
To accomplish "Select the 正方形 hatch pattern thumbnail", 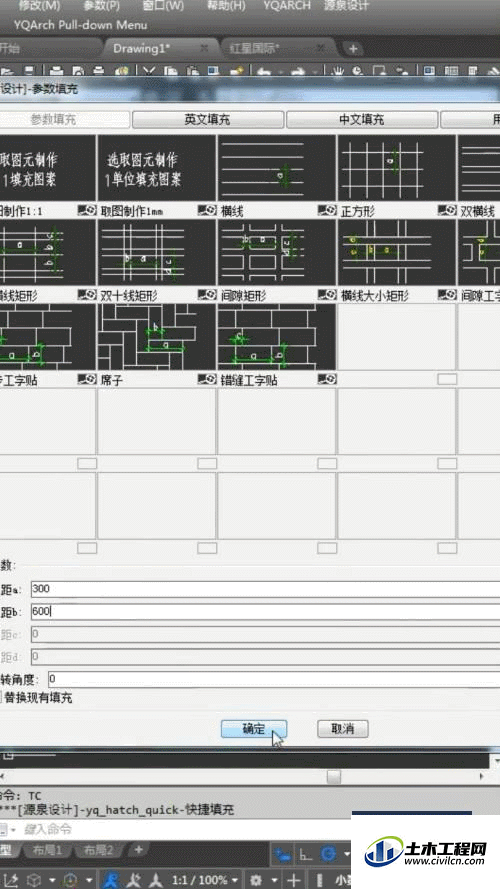I will [397, 168].
